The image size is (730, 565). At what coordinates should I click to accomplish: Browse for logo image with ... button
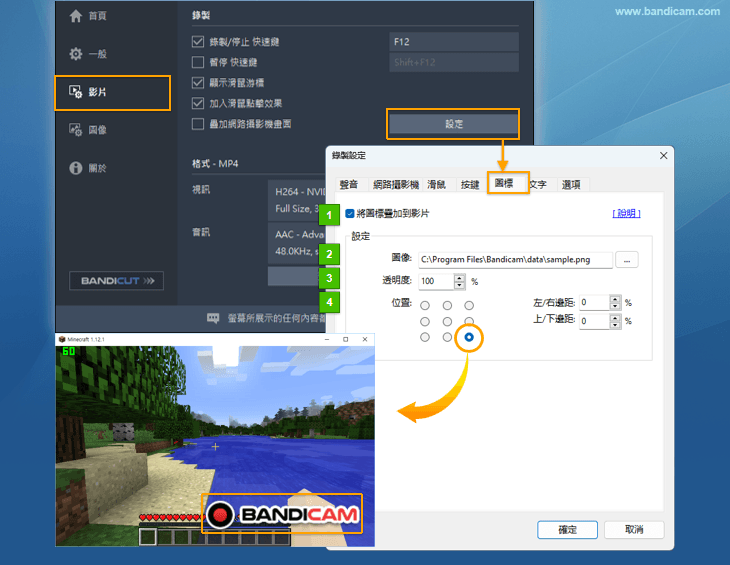627,260
